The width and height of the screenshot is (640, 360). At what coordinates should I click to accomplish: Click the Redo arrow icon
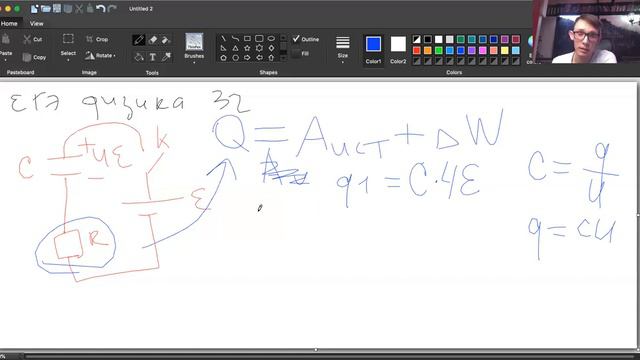coord(112,9)
